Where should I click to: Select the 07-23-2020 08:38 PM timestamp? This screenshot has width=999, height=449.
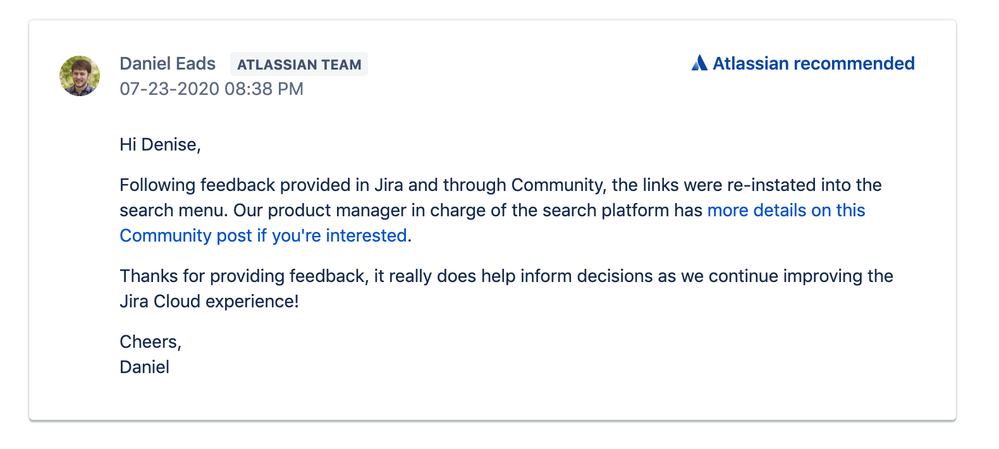(212, 89)
